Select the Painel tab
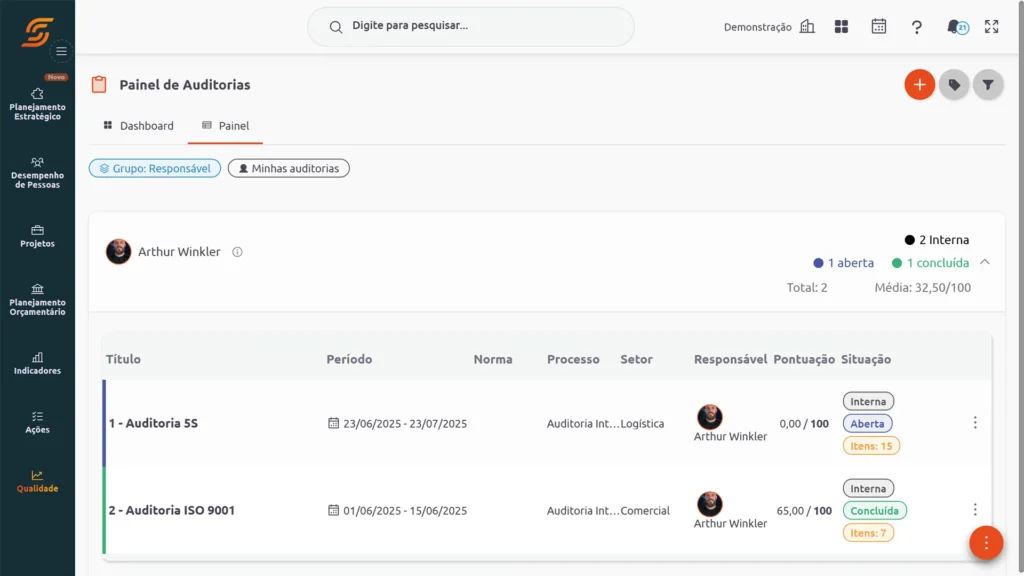1024x576 pixels. pos(225,125)
